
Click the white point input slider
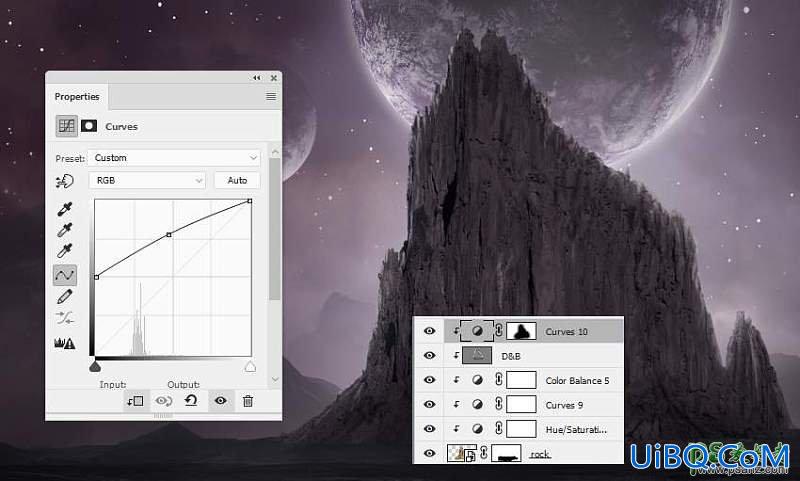pyautogui.click(x=250, y=367)
